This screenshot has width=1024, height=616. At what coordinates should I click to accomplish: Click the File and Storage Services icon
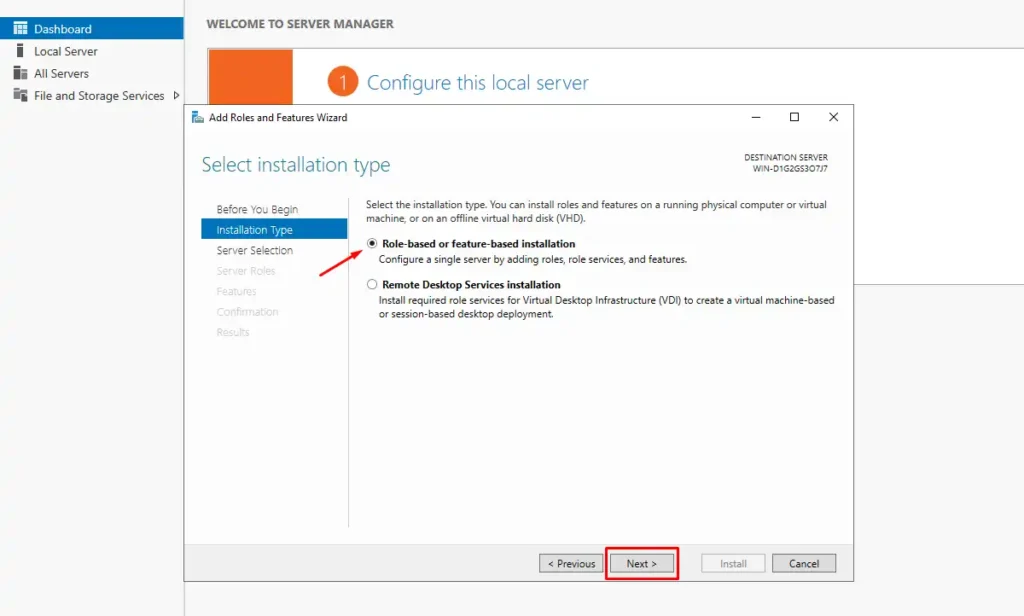20,95
